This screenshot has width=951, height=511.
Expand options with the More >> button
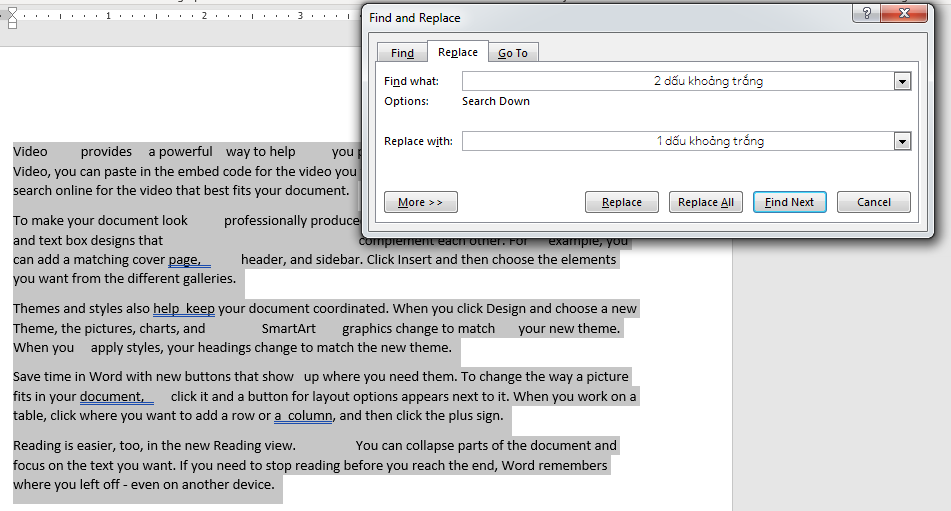pyautogui.click(x=420, y=202)
